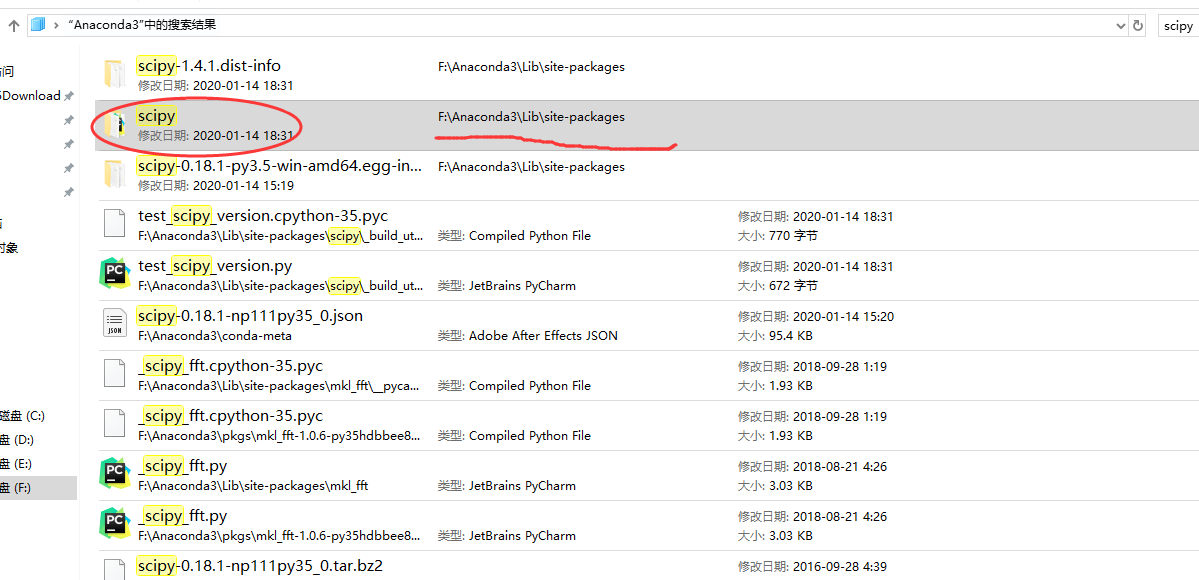Screen dimensions: 1199x580
Task: Open drive (E:) in the sidebar
Action: click(16, 464)
